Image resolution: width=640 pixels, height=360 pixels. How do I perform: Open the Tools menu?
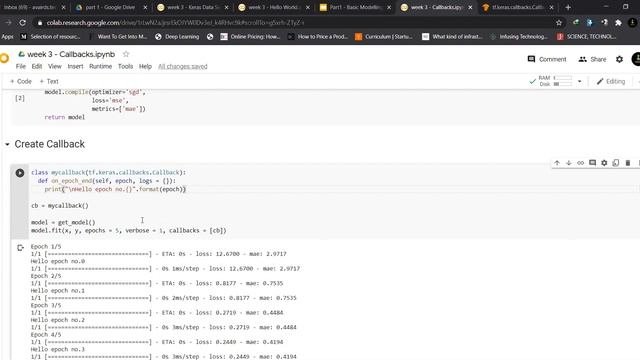click(x=125, y=67)
